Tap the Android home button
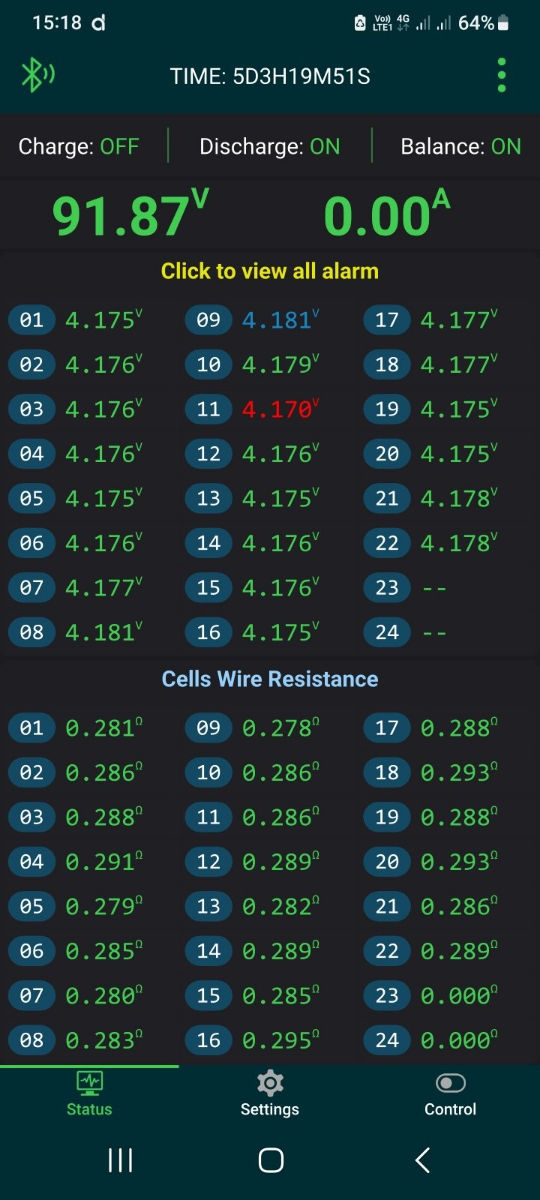Image resolution: width=540 pixels, height=1200 pixels. pos(270,1160)
